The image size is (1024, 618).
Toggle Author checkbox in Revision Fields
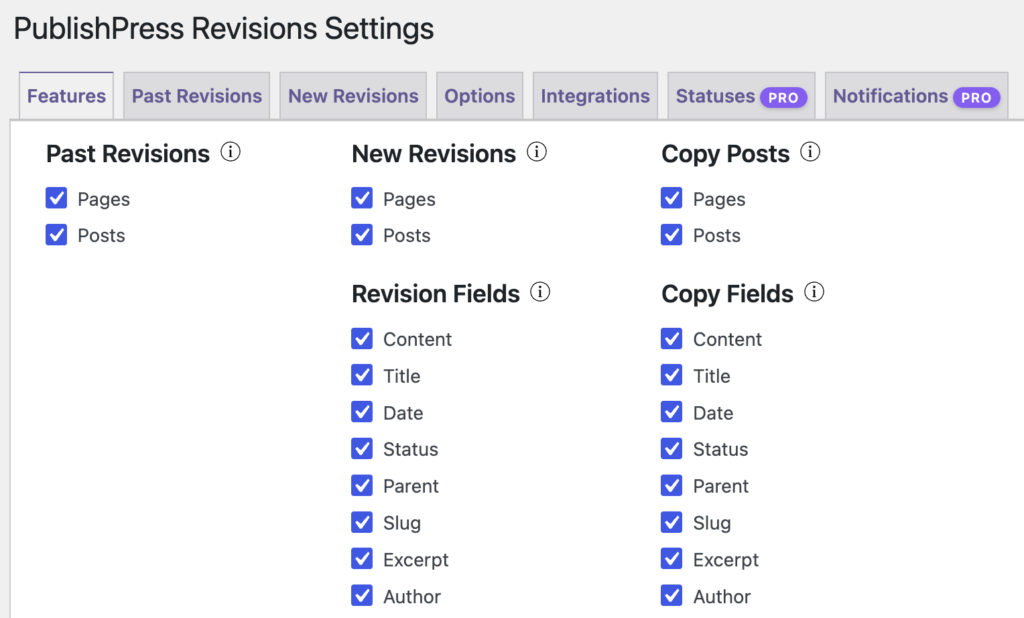362,595
